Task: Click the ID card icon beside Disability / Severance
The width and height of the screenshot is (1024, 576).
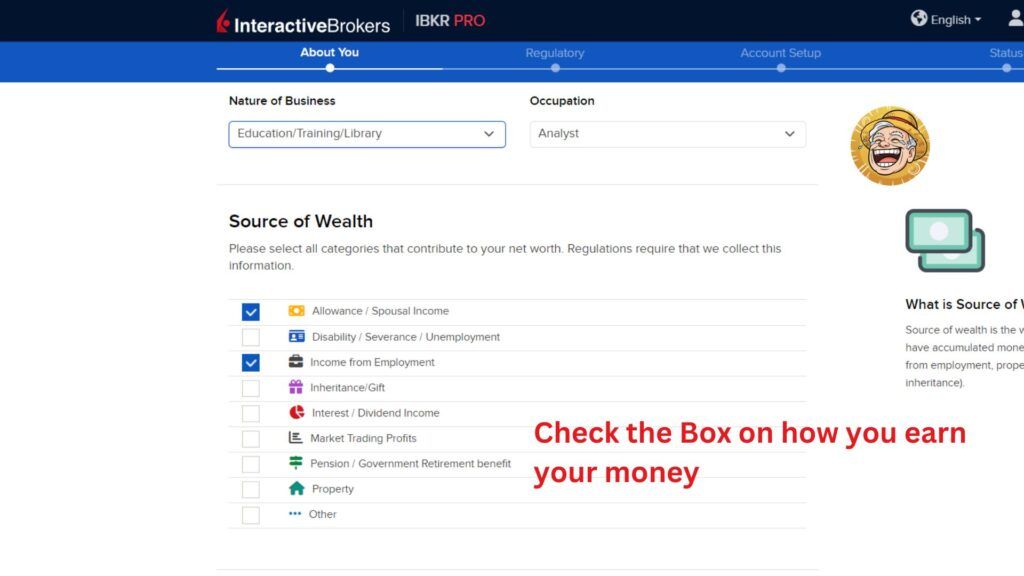Action: click(296, 337)
